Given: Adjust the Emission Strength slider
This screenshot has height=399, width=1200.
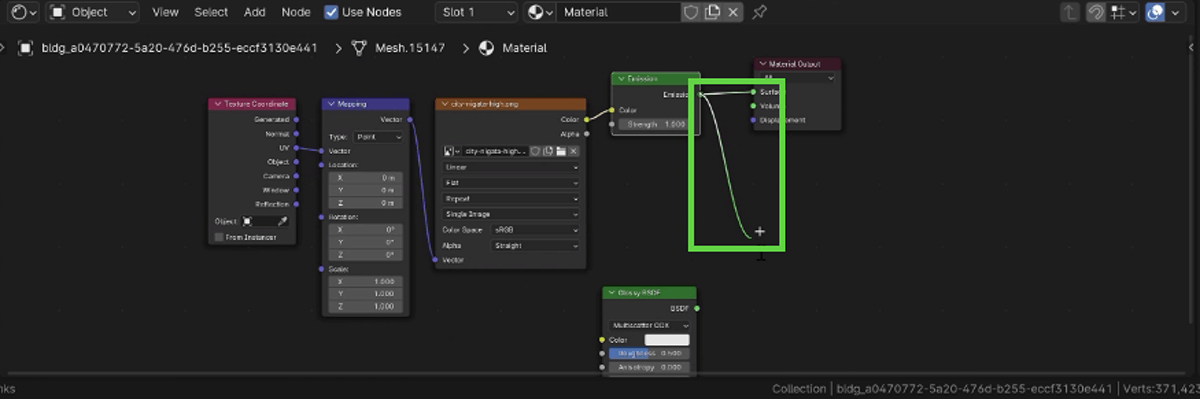Looking at the screenshot, I should [x=655, y=124].
